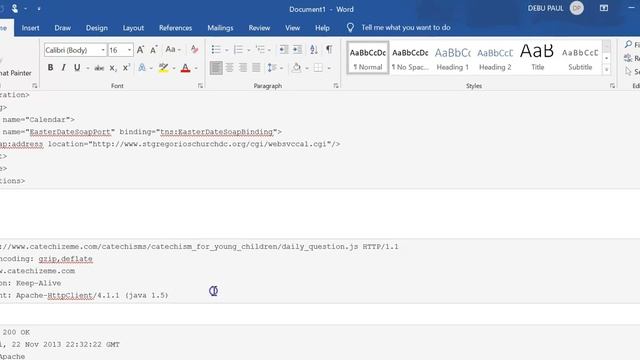Open Change Case options
640x360 pixels.
click(x=173, y=50)
